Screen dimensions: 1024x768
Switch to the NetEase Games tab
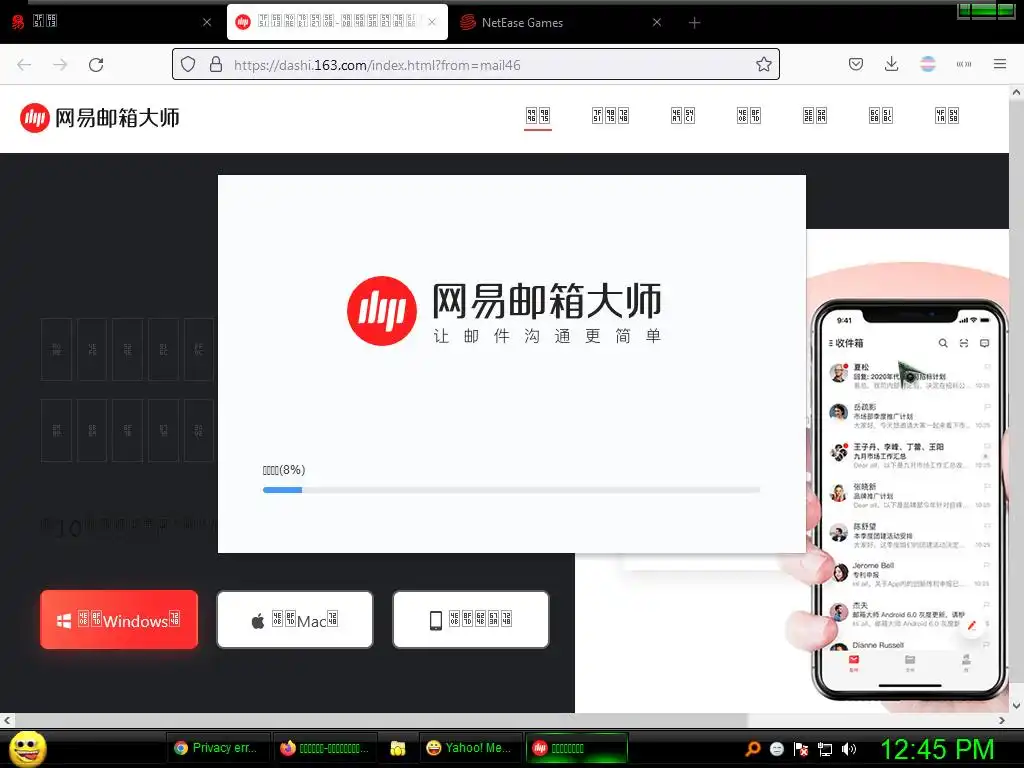pyautogui.click(x=562, y=23)
